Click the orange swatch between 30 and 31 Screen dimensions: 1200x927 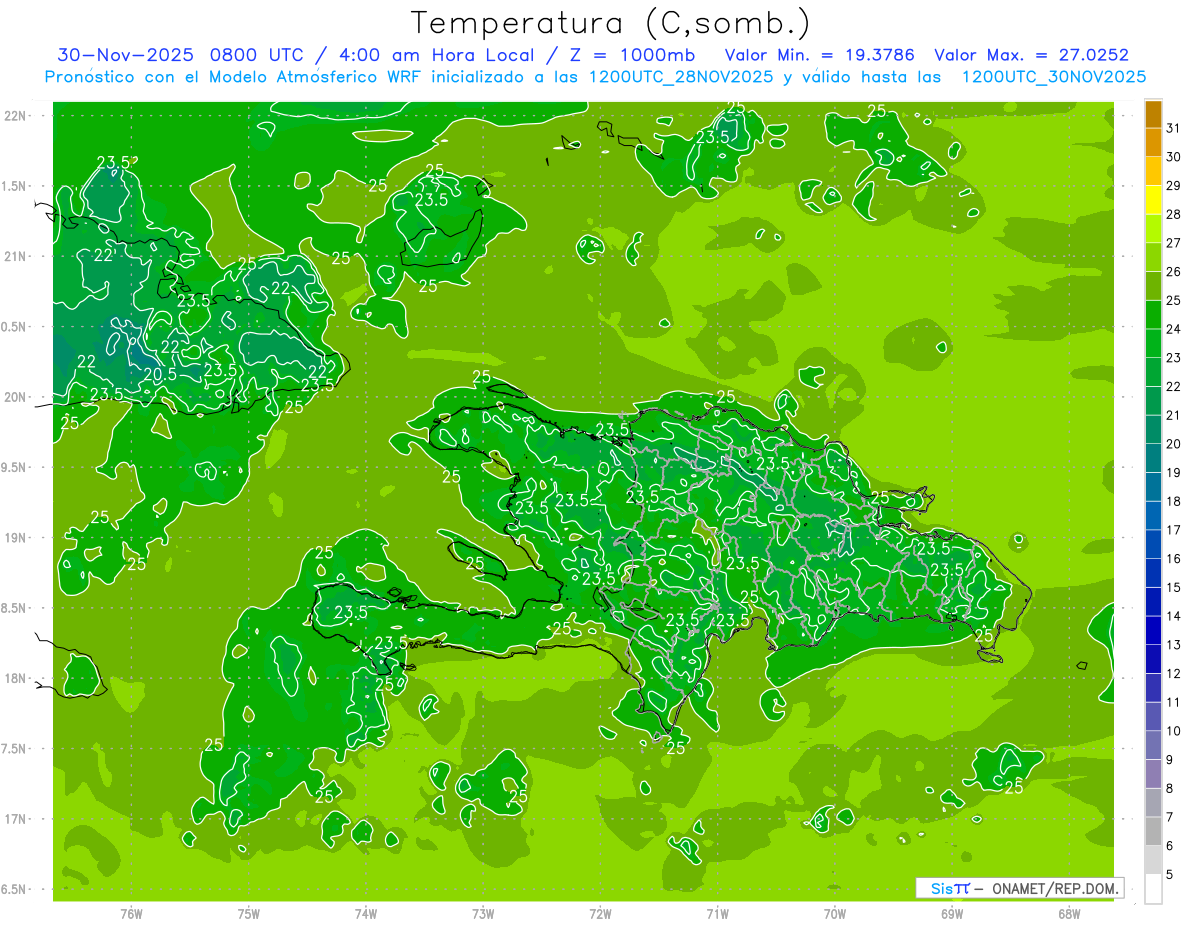[x=1153, y=143]
